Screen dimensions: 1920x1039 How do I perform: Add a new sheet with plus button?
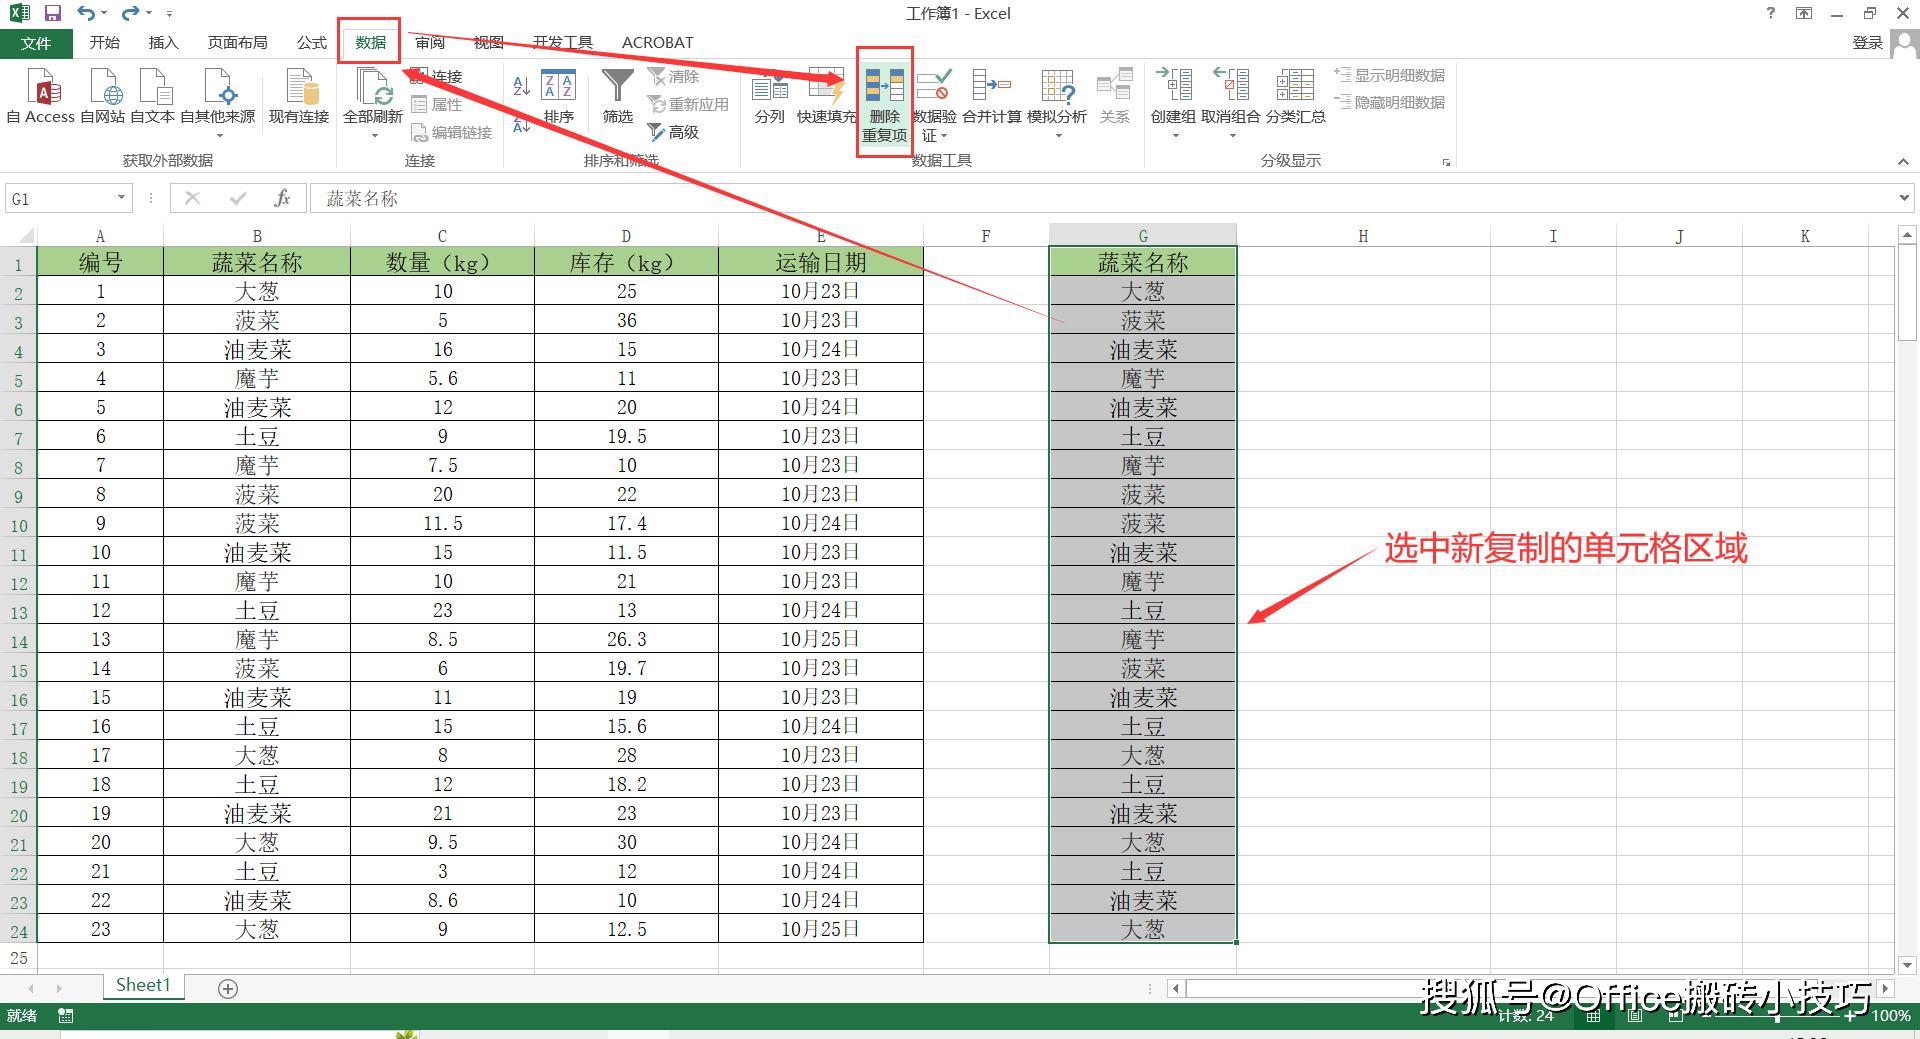(228, 988)
